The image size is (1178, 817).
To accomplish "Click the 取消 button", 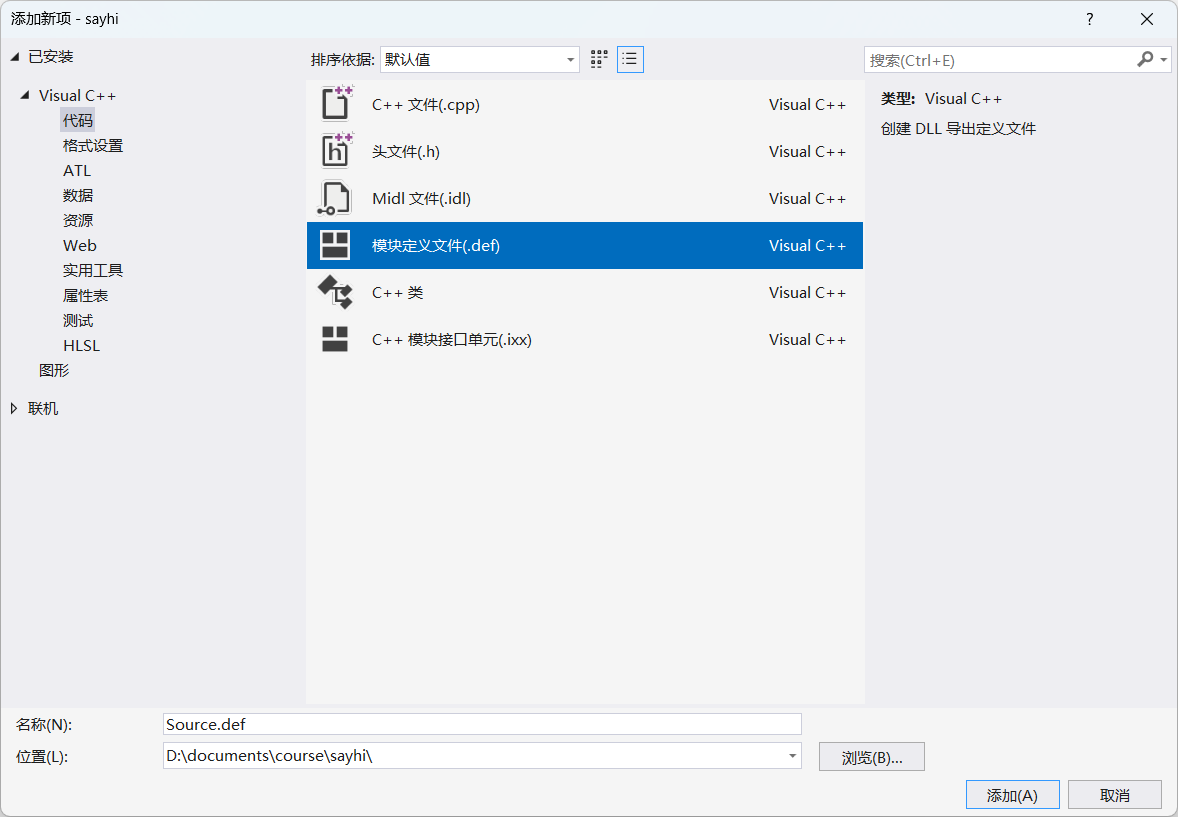I will point(1115,795).
